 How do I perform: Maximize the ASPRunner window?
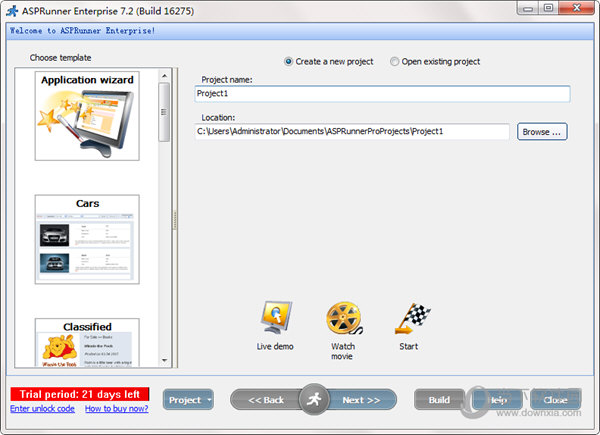[x=548, y=8]
